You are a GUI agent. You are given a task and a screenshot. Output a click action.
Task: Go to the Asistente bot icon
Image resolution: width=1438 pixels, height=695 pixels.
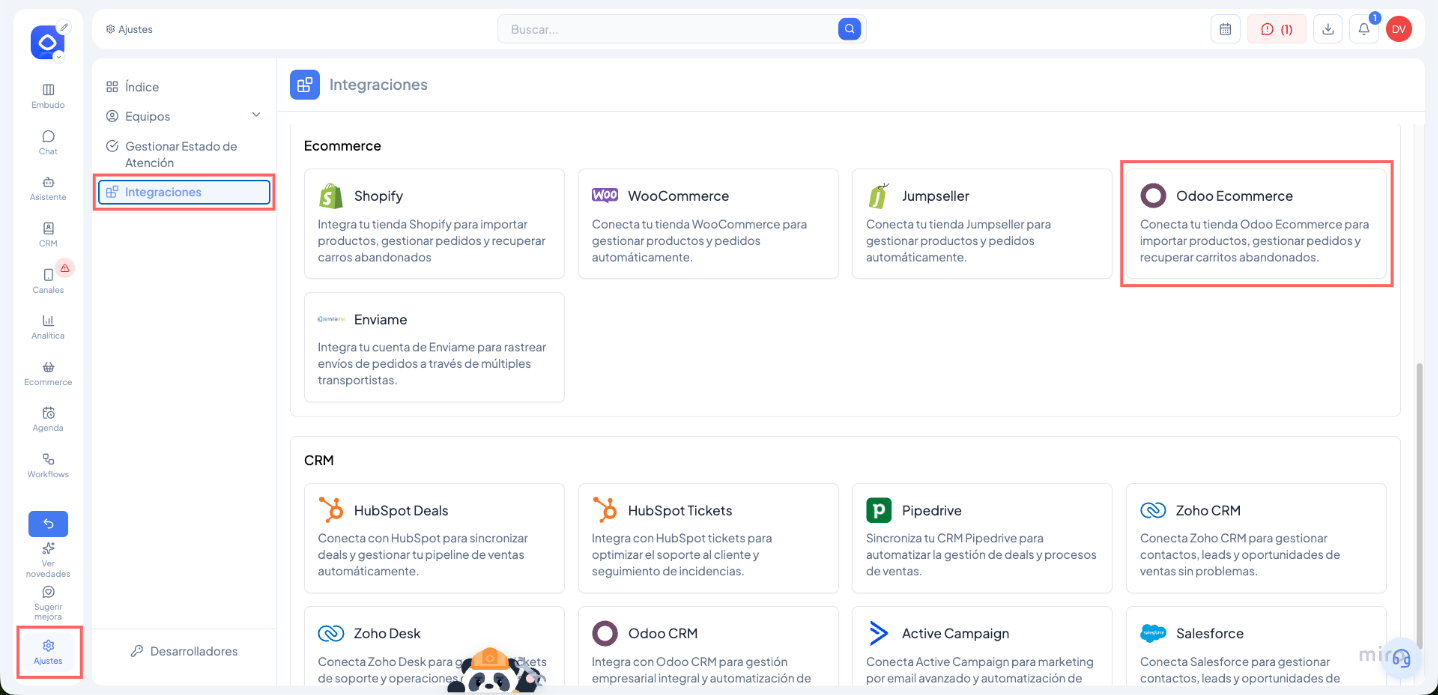coord(48,183)
